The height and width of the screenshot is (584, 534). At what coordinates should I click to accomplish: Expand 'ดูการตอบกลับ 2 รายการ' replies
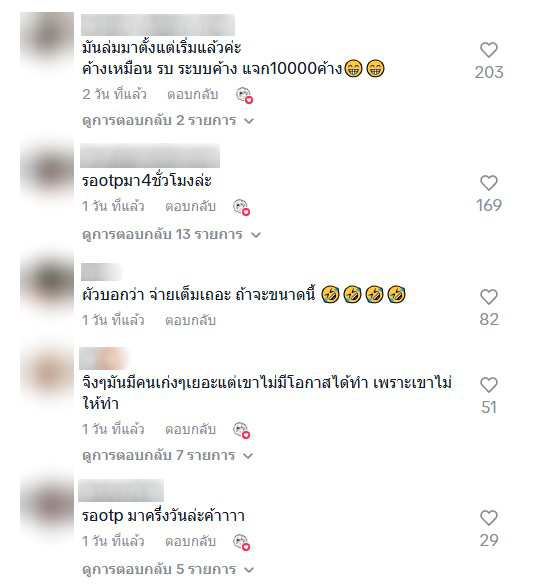(x=168, y=121)
